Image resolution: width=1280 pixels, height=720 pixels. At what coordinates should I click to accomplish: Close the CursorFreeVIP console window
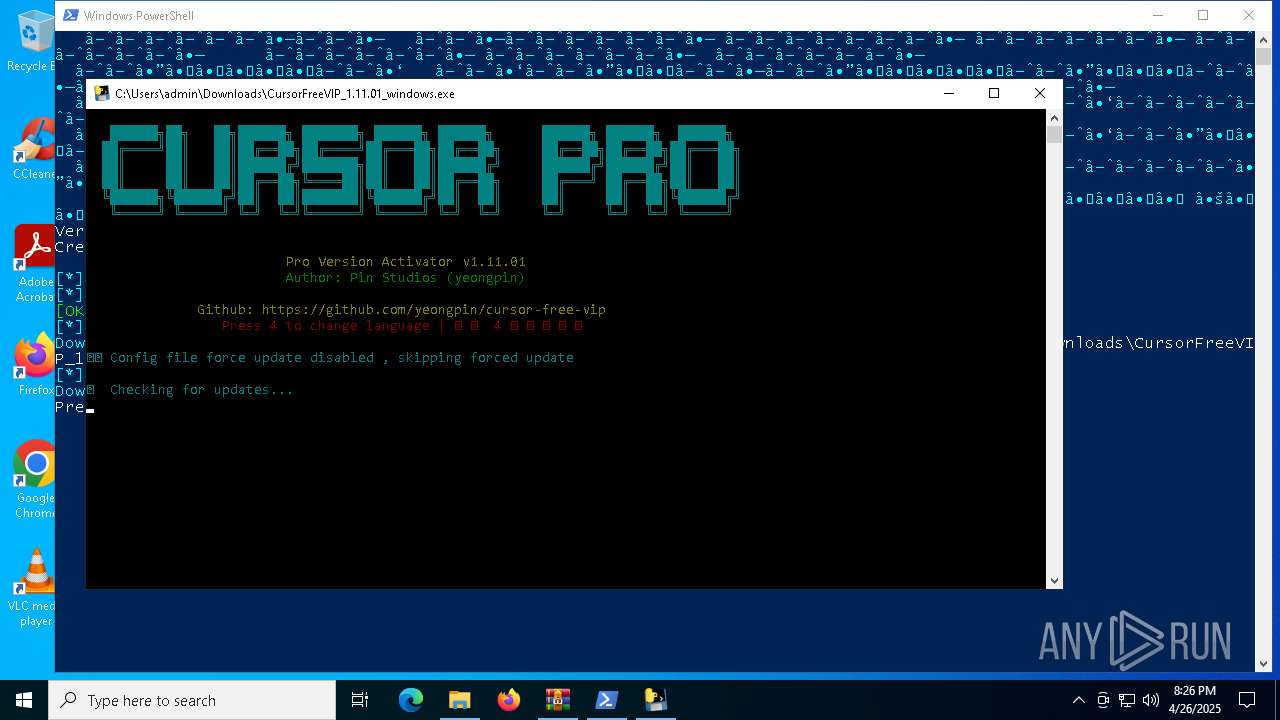[x=1040, y=93]
